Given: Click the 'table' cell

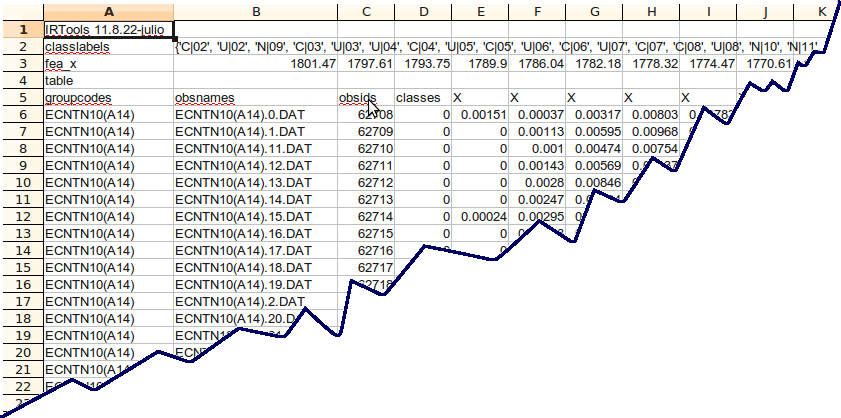Looking at the screenshot, I should [109, 81].
